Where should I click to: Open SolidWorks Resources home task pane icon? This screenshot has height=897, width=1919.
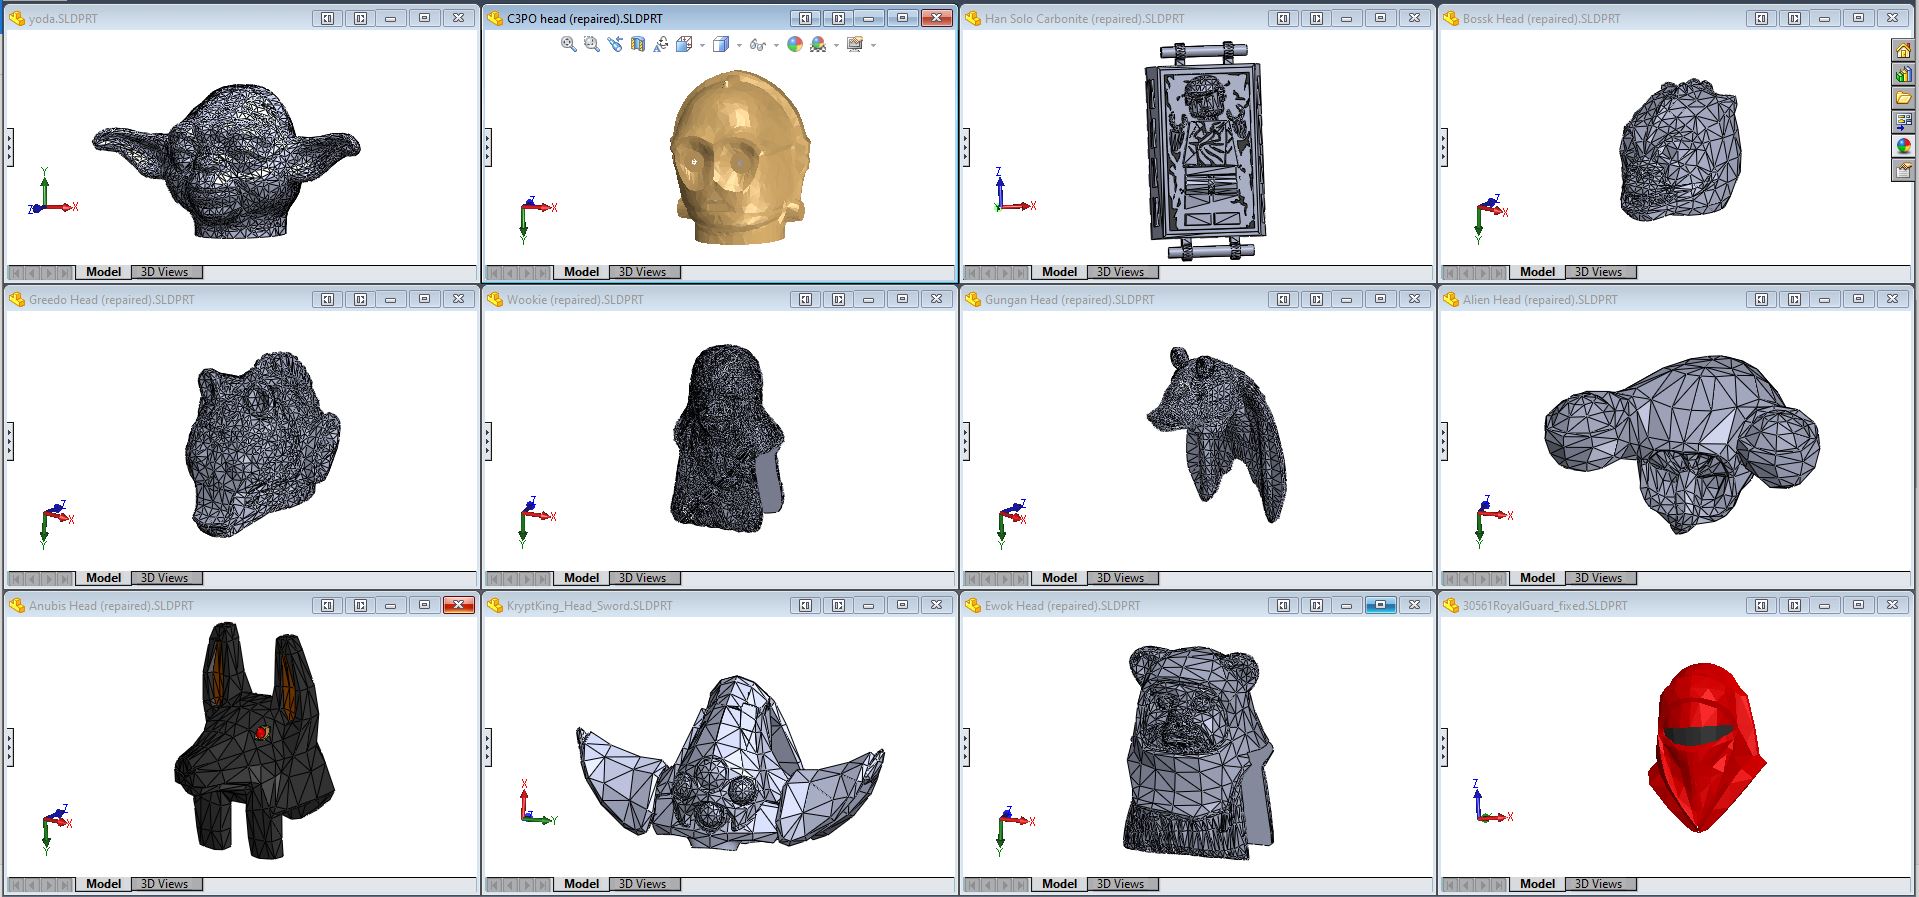tap(1903, 51)
